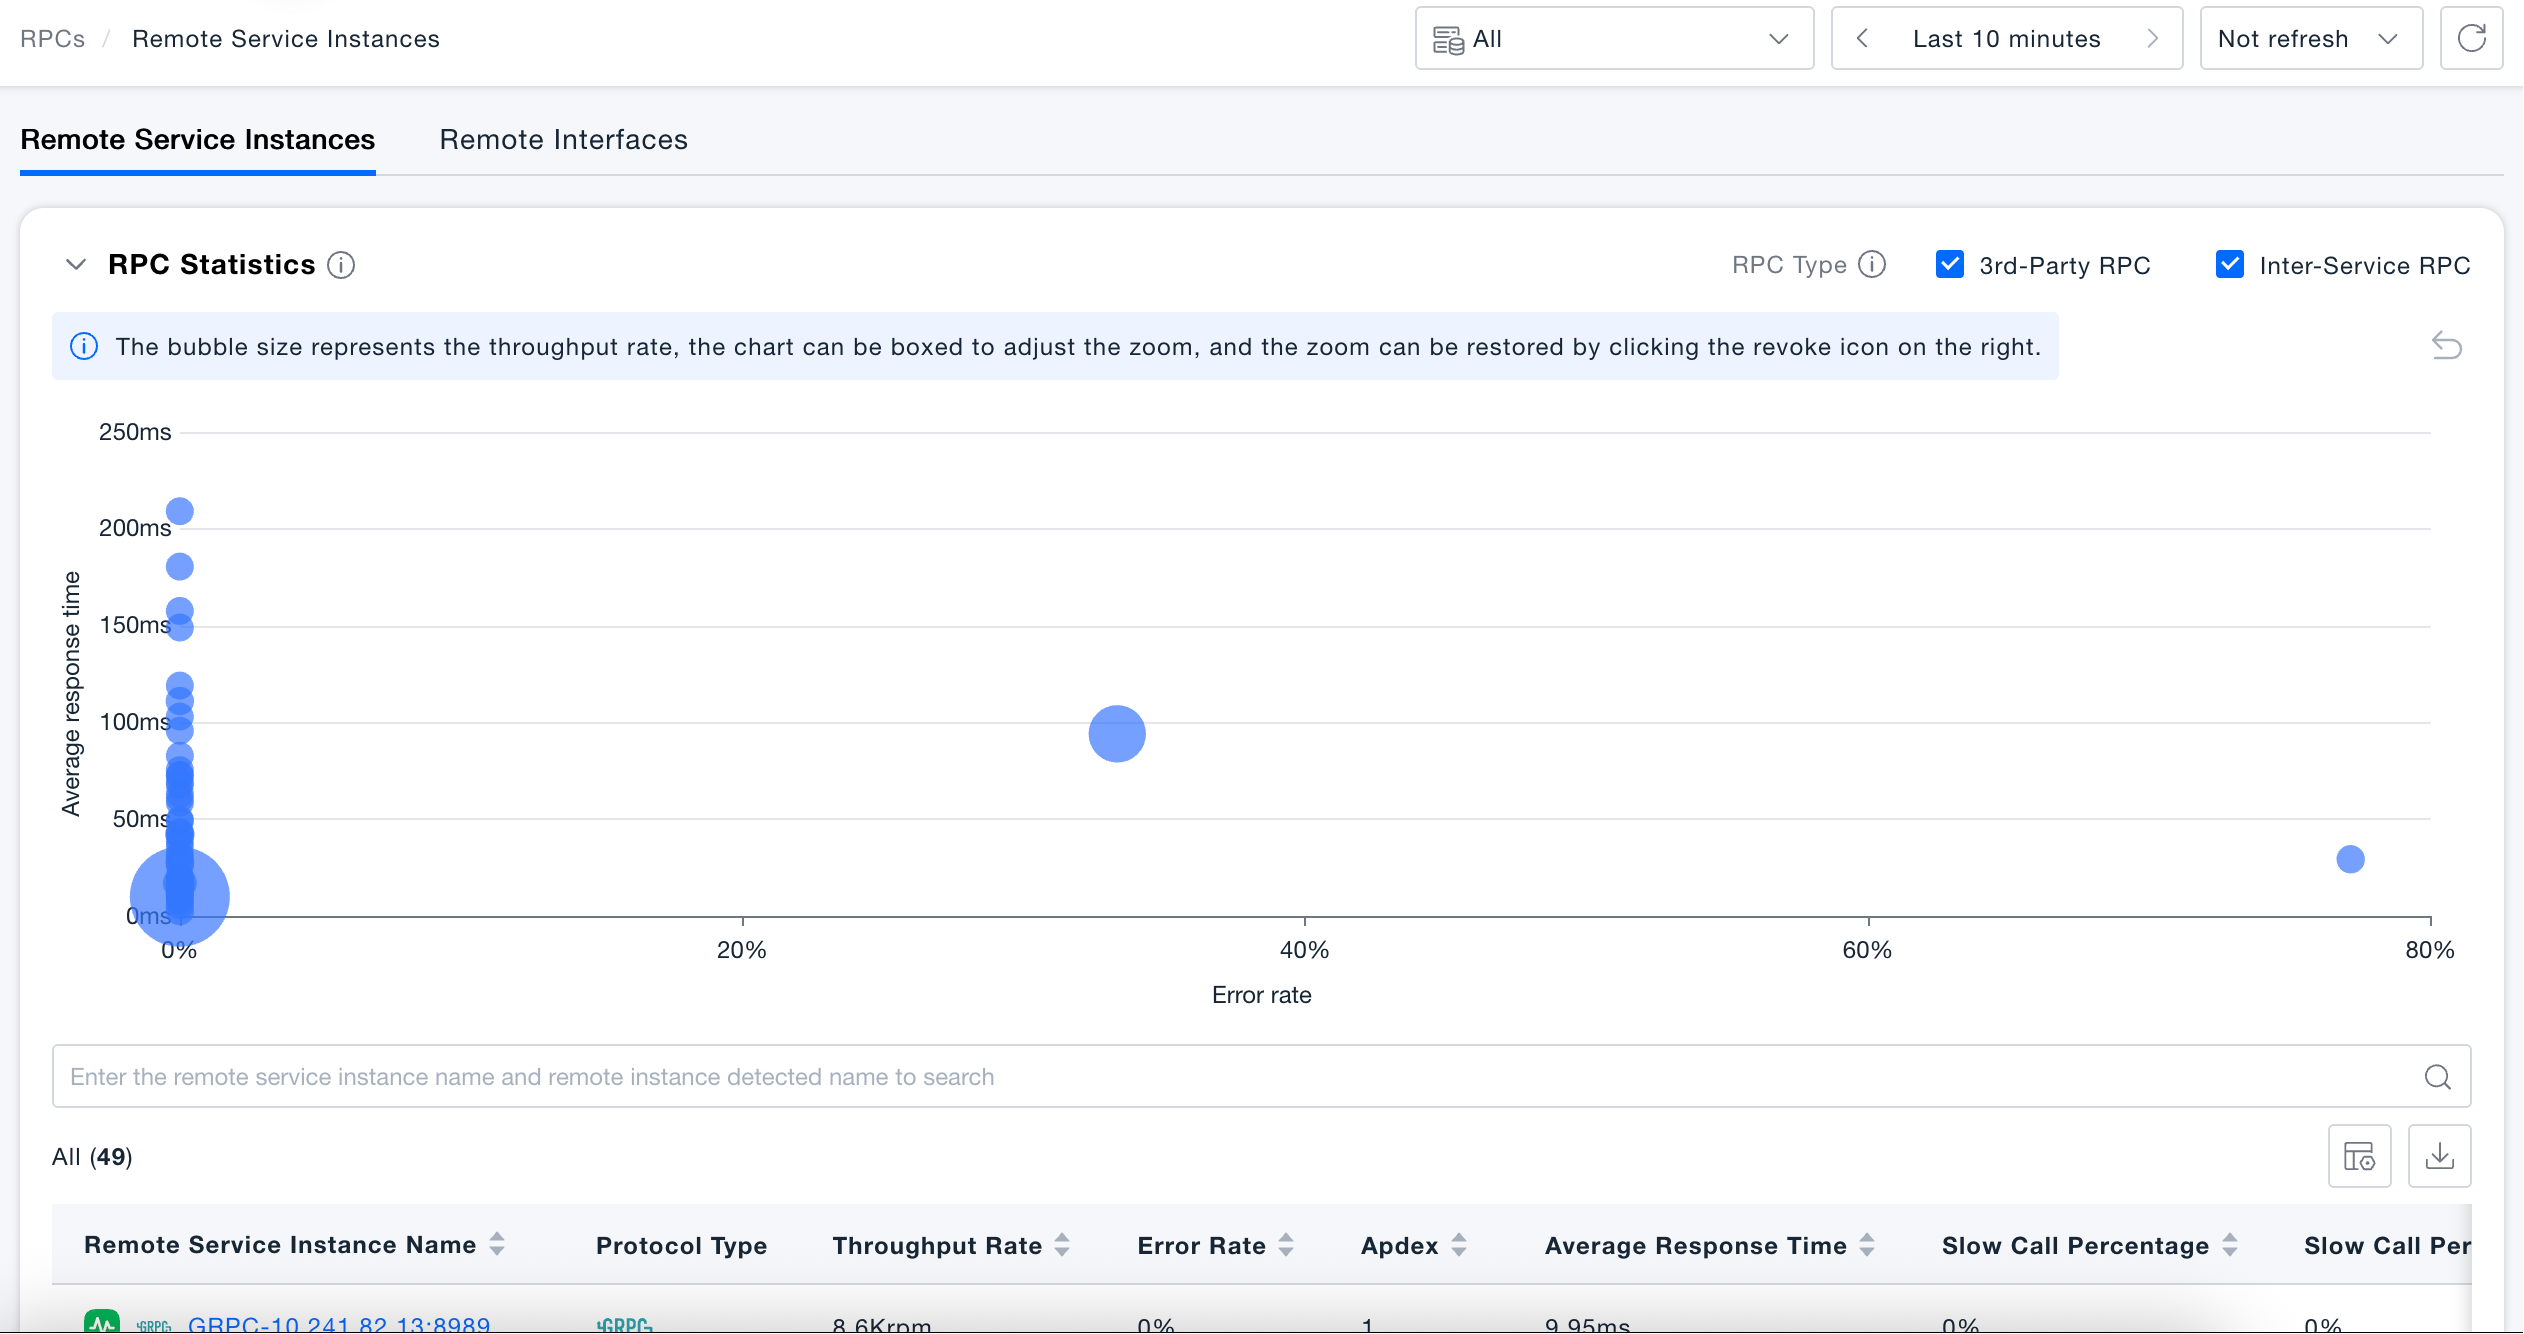This screenshot has width=2524, height=1334.
Task: Sort by Throughput Rate column
Action: point(1062,1245)
